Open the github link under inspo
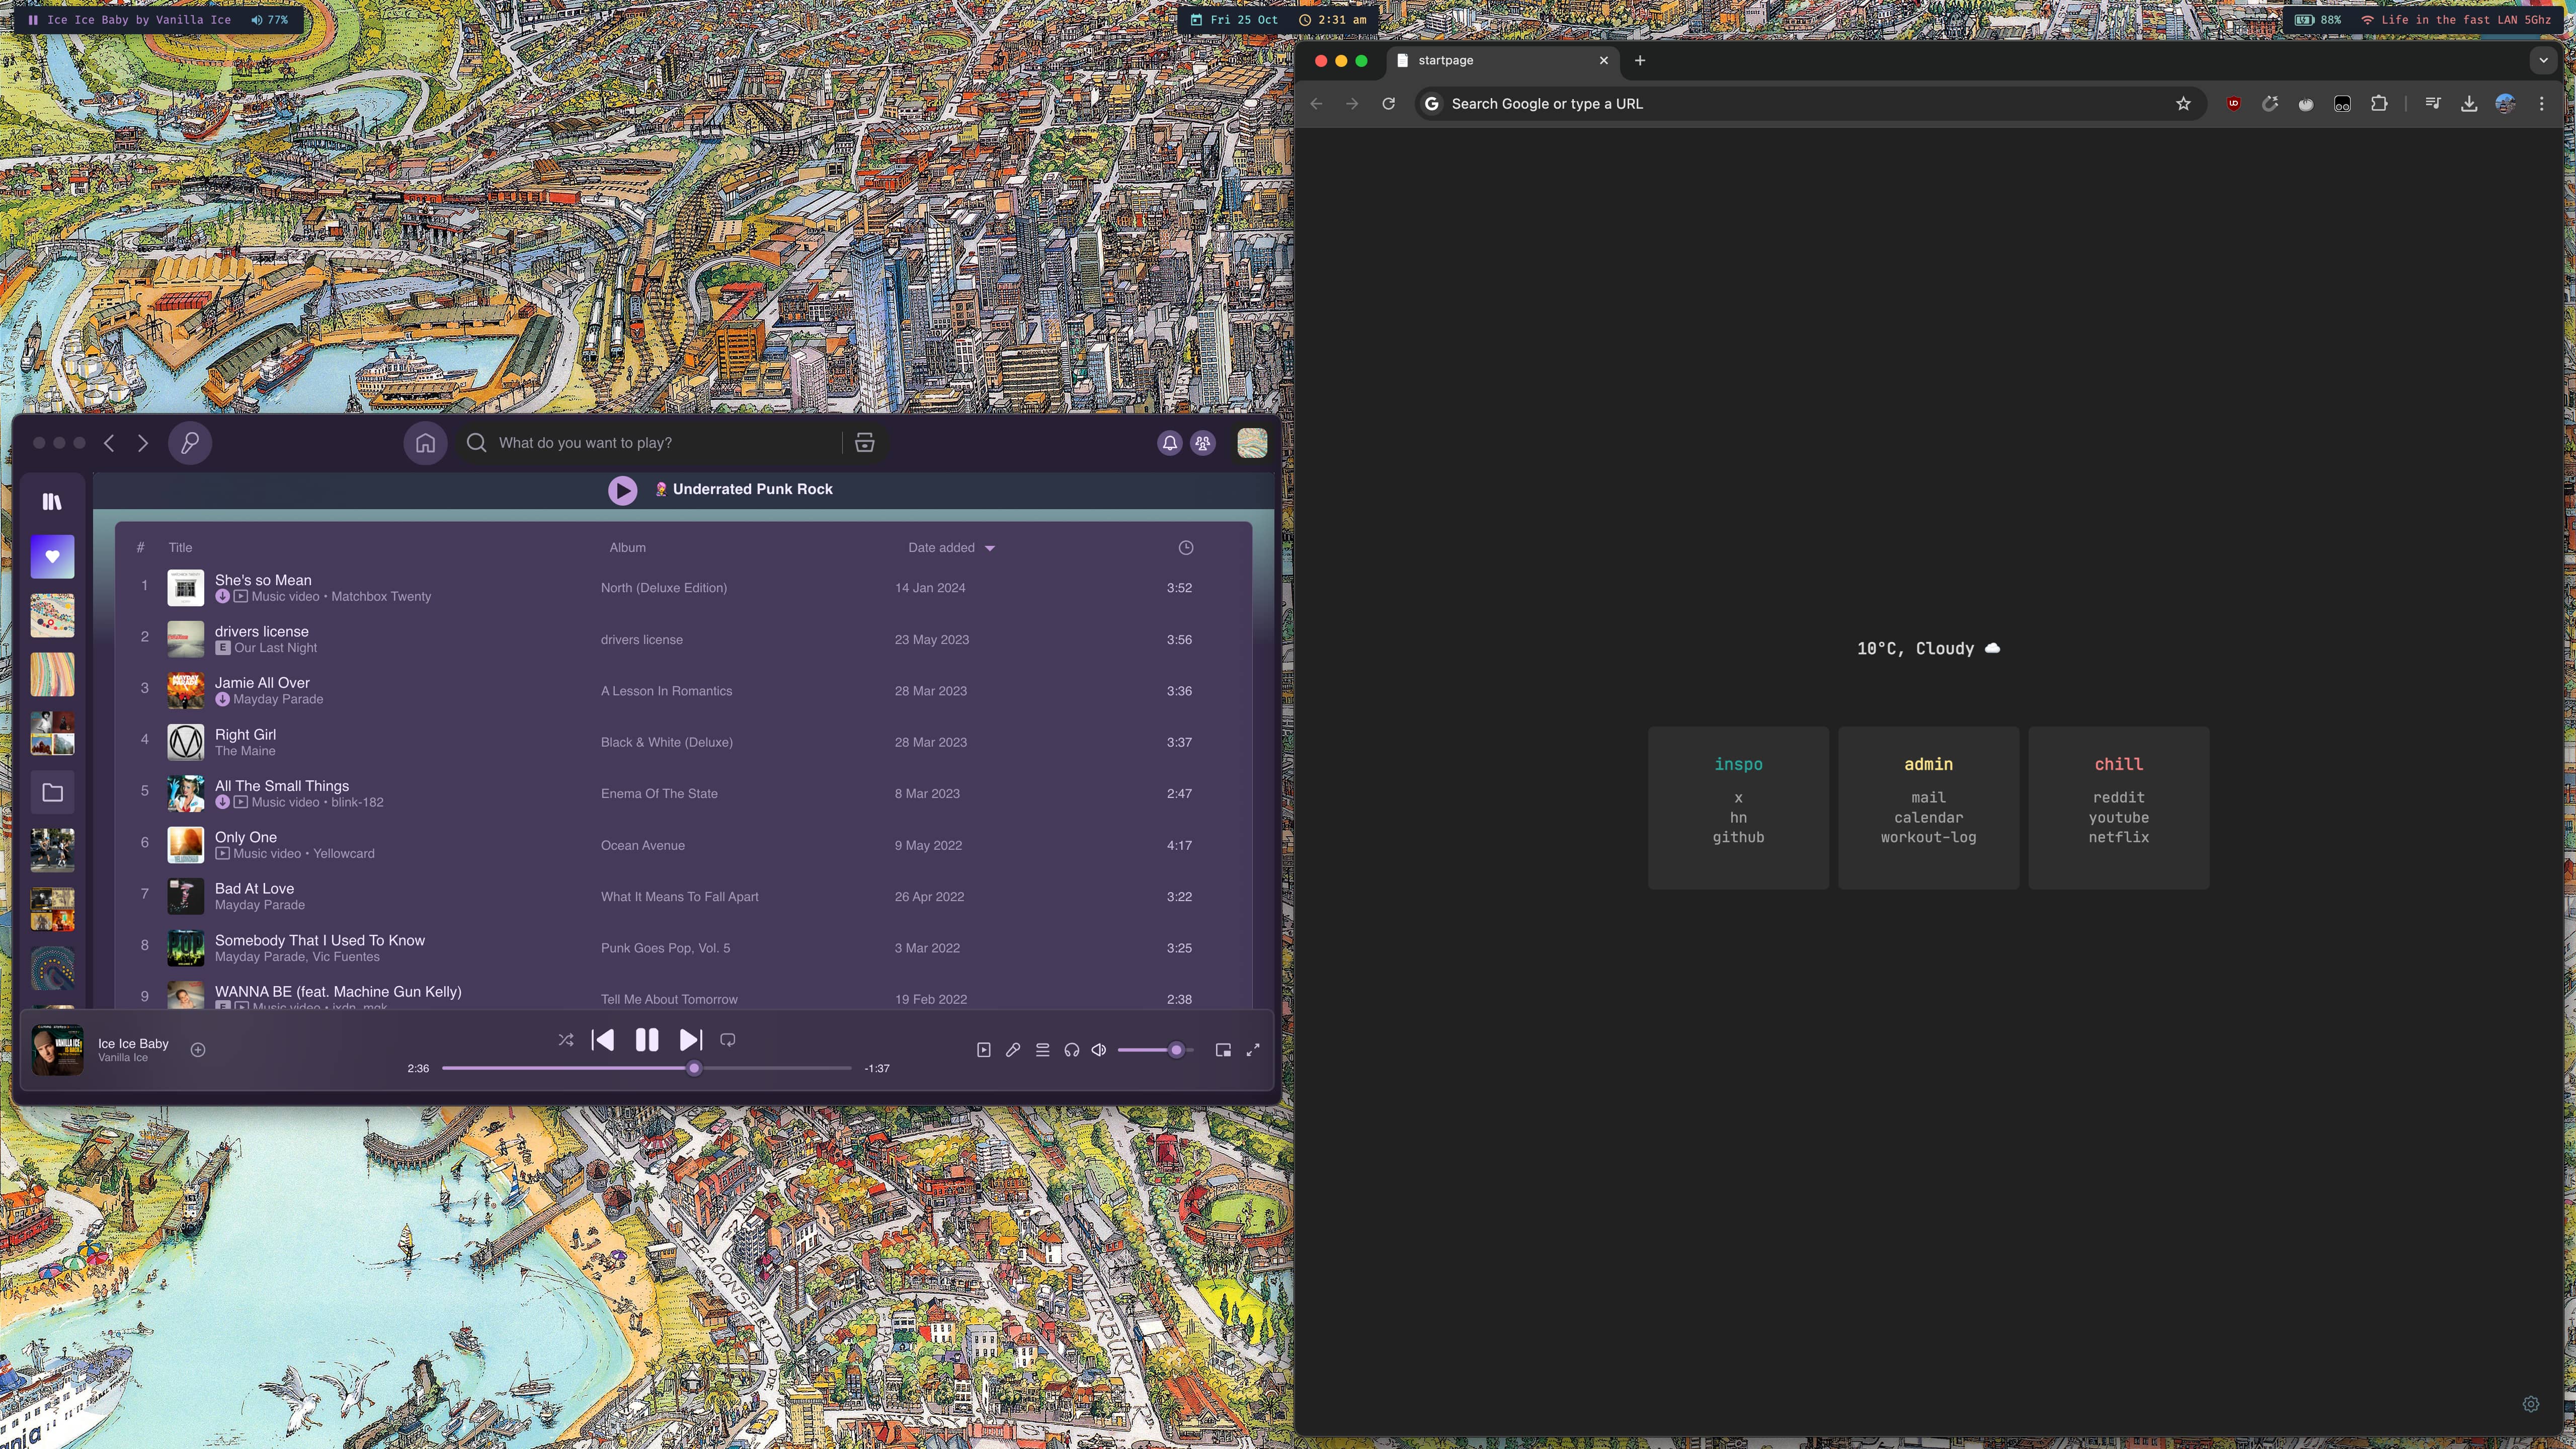 tap(1738, 838)
